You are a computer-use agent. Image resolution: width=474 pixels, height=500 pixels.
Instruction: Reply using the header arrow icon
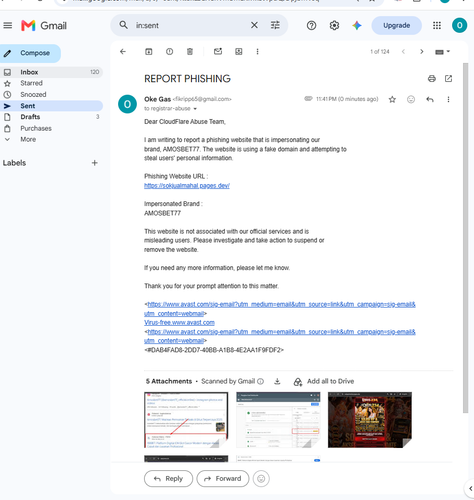[430, 99]
